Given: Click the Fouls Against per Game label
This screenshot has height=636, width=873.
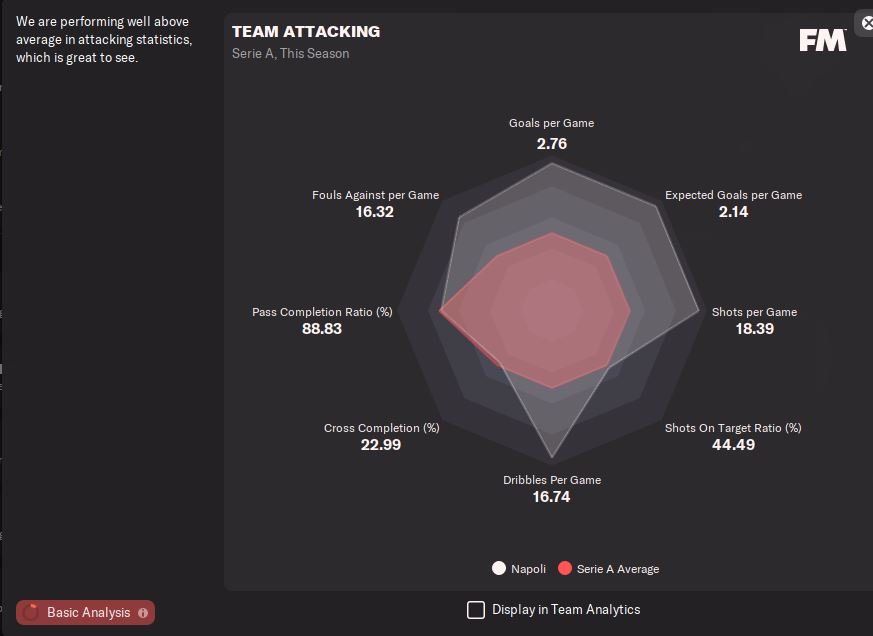Looking at the screenshot, I should pyautogui.click(x=375, y=195).
